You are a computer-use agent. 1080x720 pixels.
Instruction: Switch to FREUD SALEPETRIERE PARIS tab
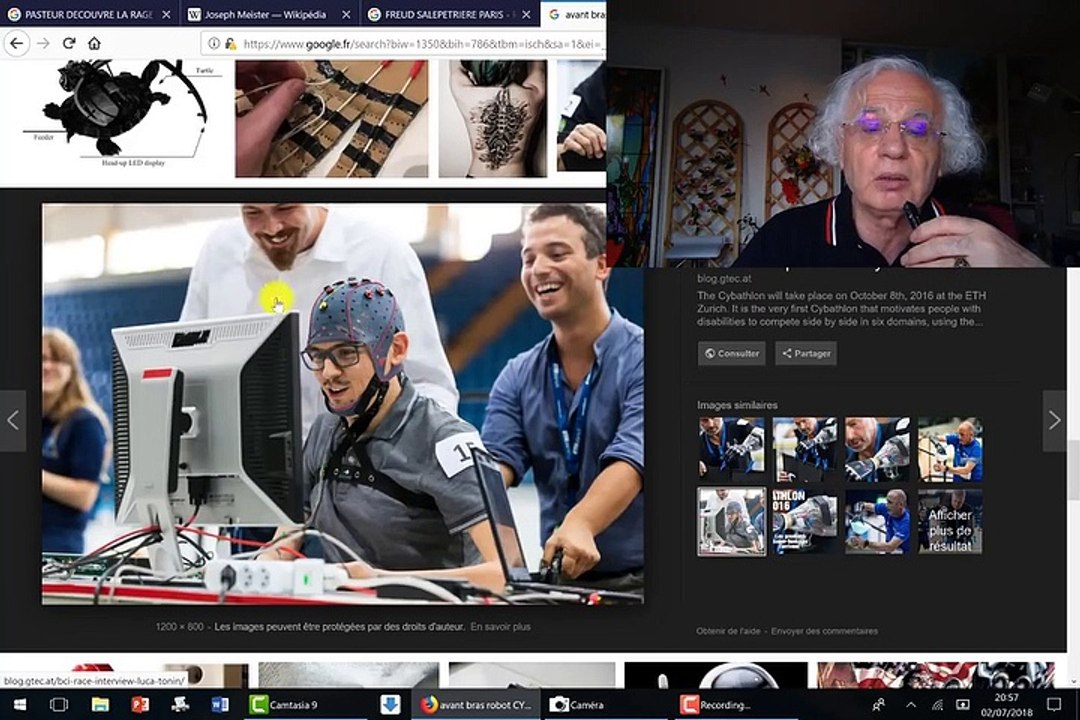450,14
